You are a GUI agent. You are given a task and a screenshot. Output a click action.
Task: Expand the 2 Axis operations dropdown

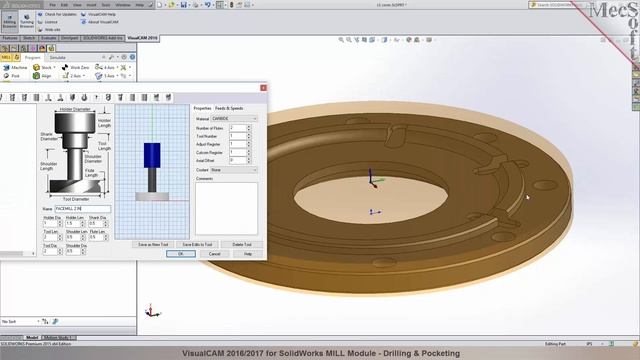pos(84,76)
